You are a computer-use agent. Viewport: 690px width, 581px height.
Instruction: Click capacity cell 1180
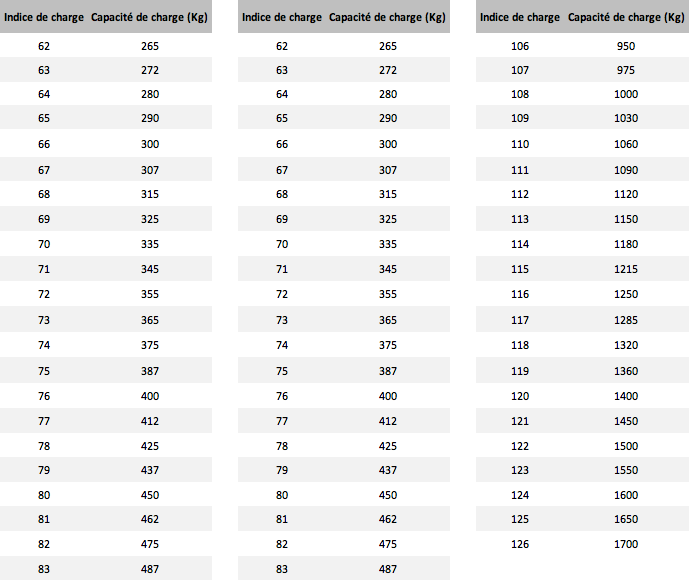pos(626,244)
